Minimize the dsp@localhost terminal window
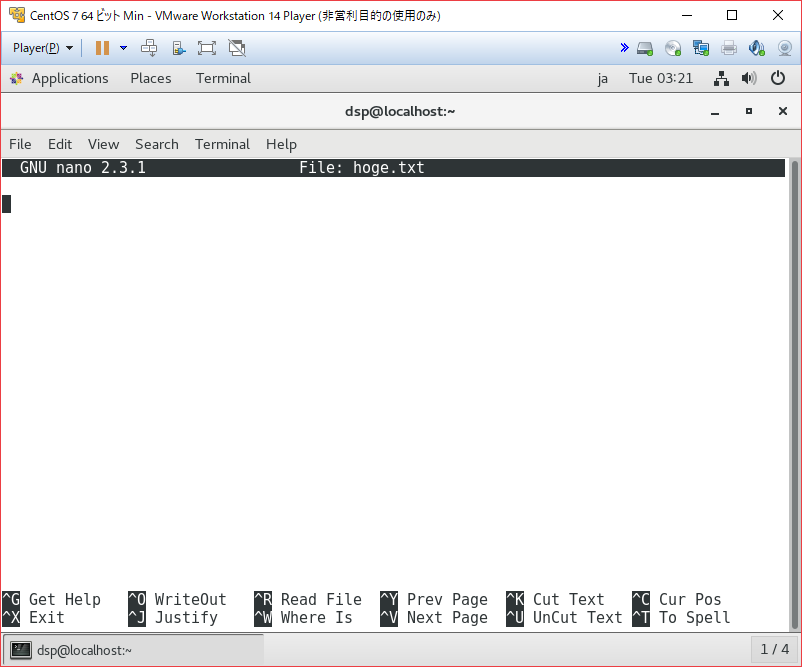 [715, 112]
